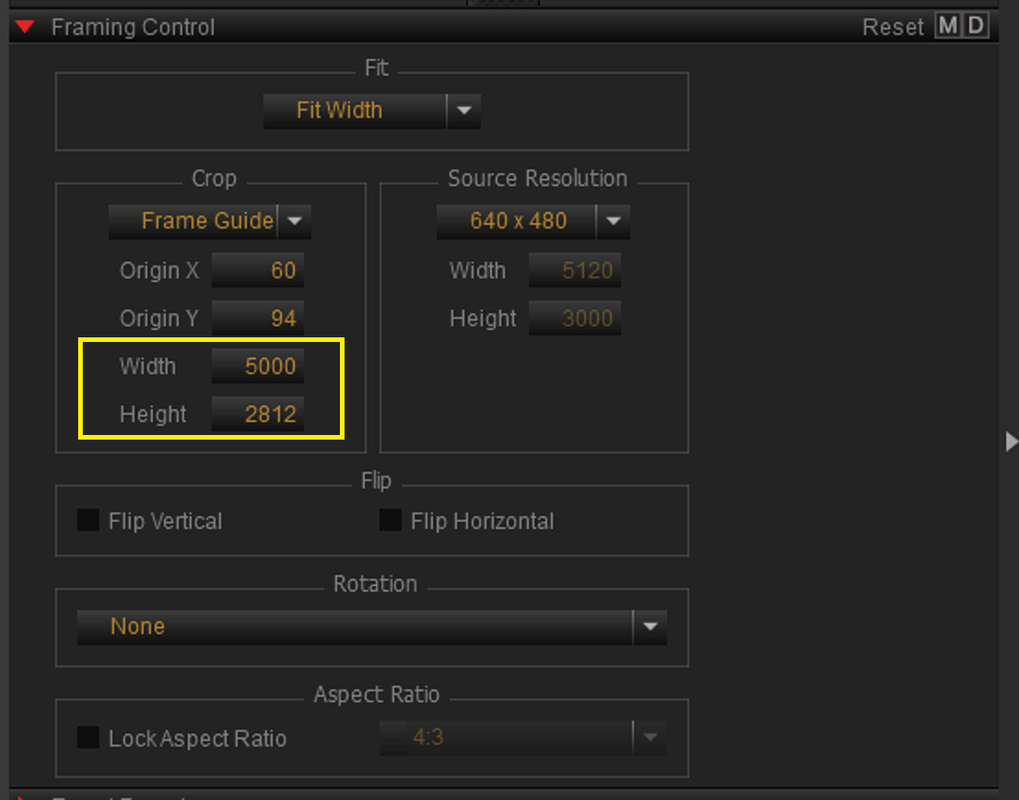Image resolution: width=1019 pixels, height=800 pixels.
Task: Click the side panel expand arrow
Action: click(x=1011, y=441)
